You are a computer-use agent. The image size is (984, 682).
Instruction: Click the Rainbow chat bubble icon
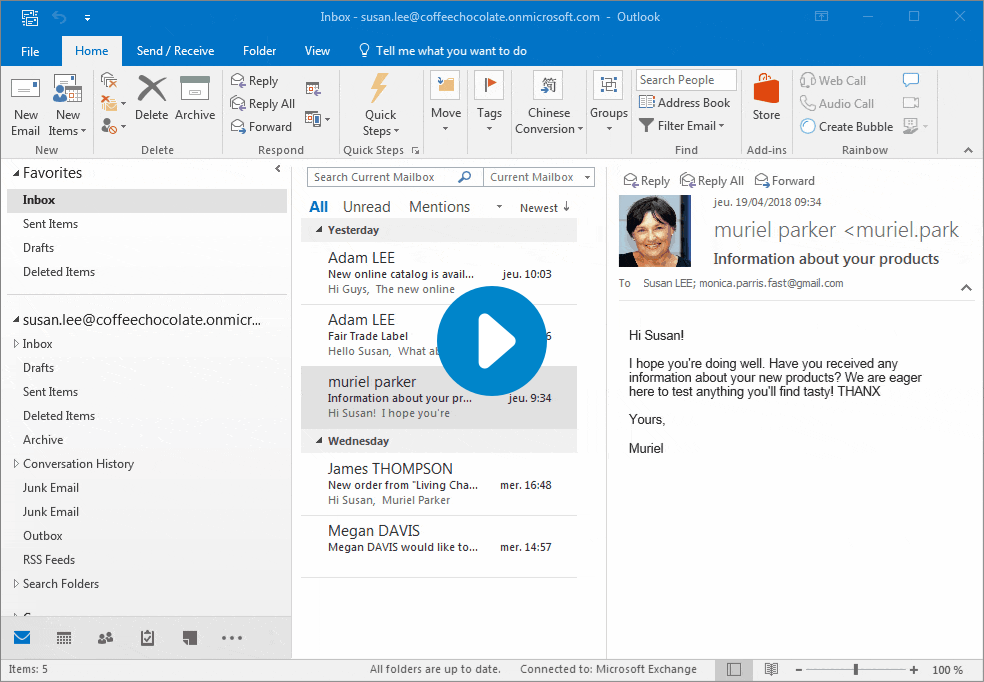tap(911, 80)
